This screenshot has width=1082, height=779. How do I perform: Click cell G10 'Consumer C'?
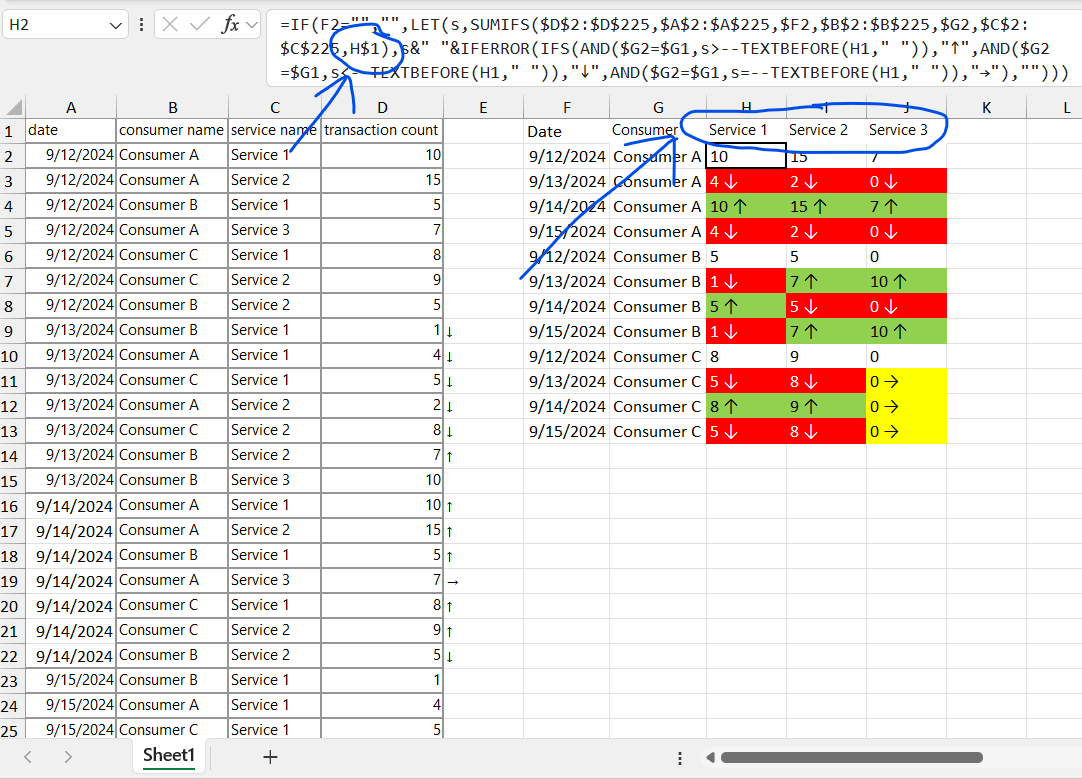[x=658, y=357]
